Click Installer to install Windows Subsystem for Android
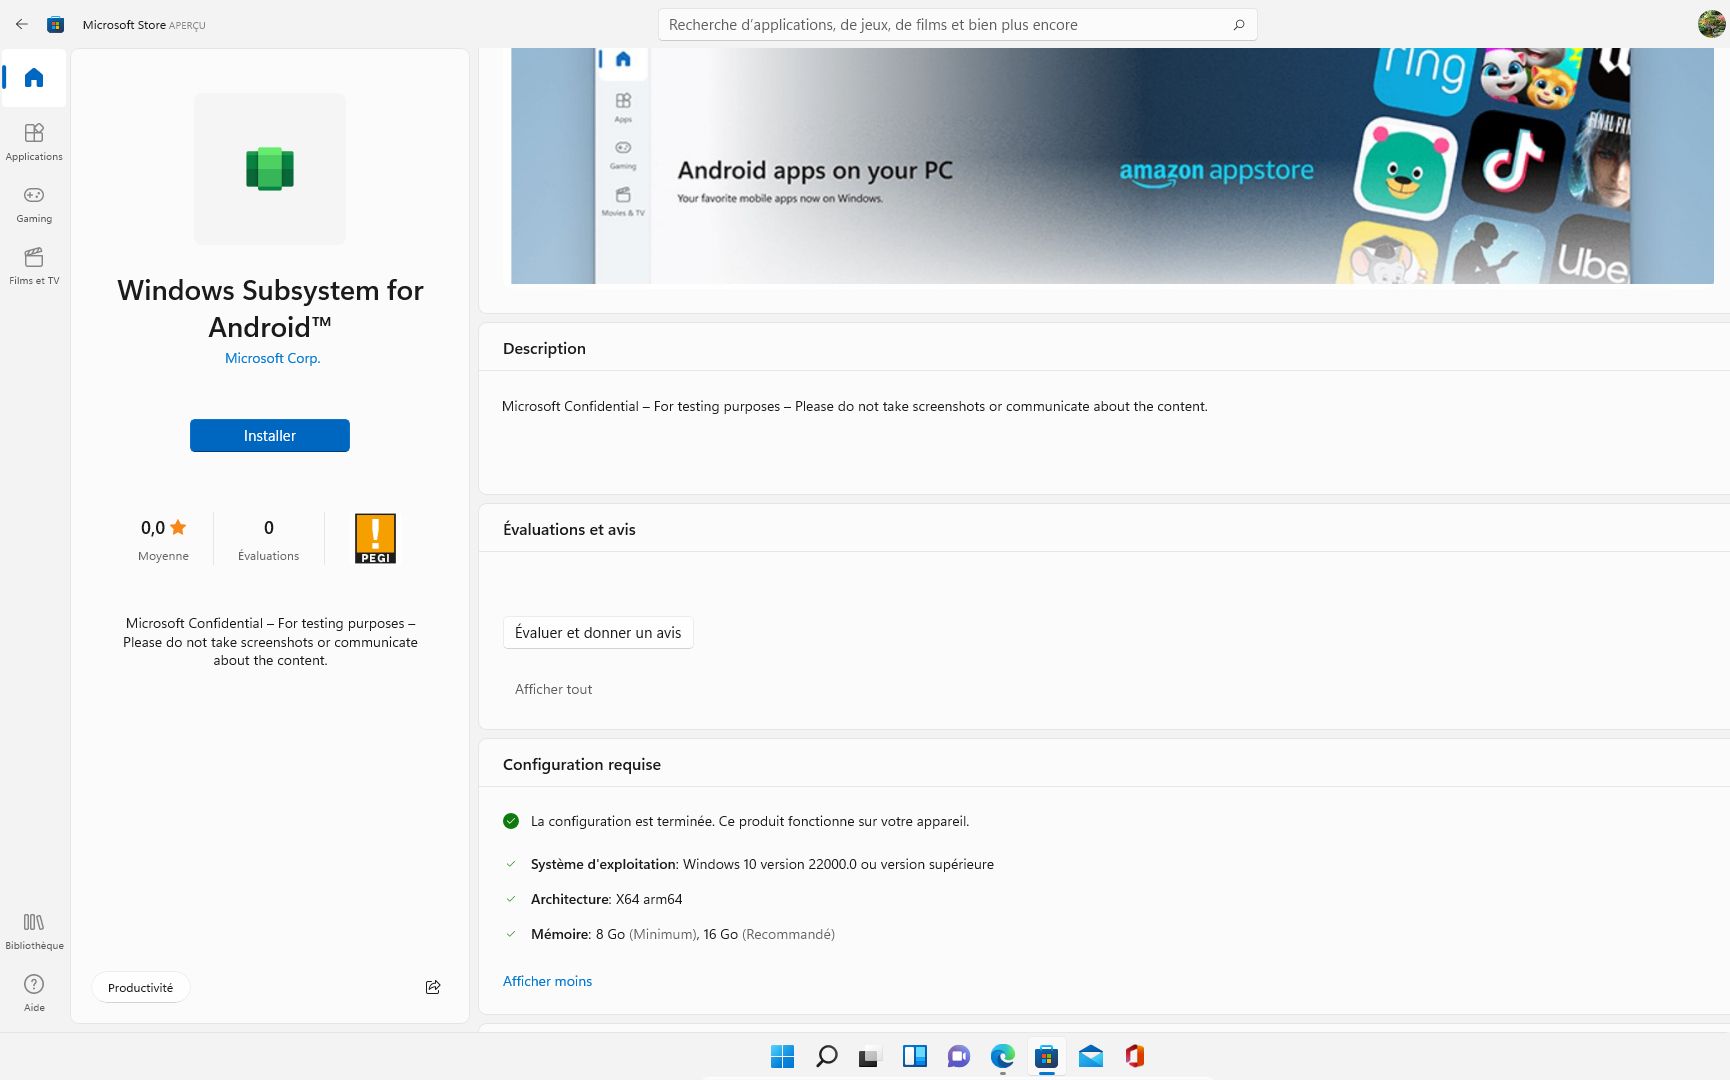Viewport: 1730px width, 1080px height. (x=269, y=435)
